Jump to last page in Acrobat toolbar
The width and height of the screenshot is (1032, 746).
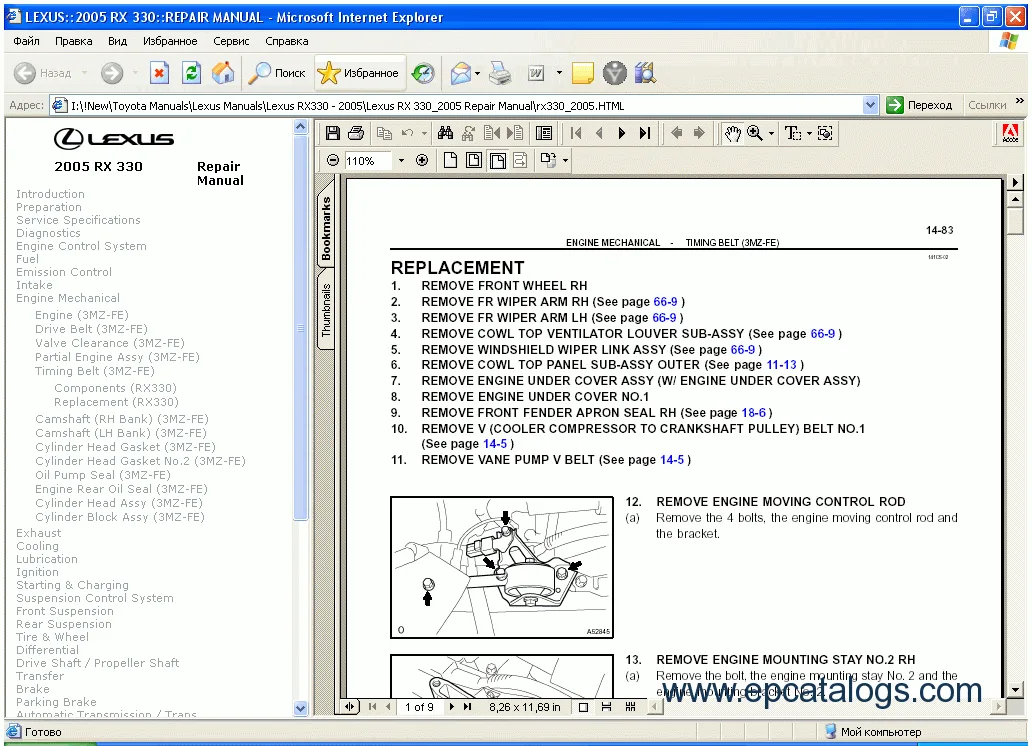(645, 134)
